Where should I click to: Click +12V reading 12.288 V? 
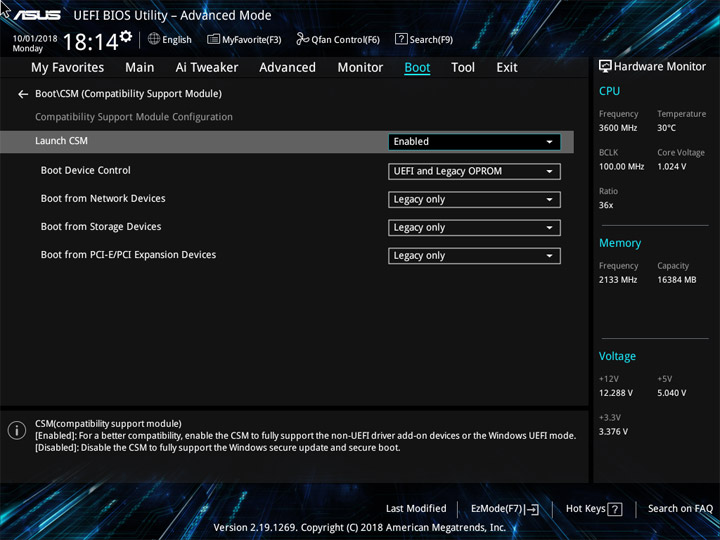616,393
